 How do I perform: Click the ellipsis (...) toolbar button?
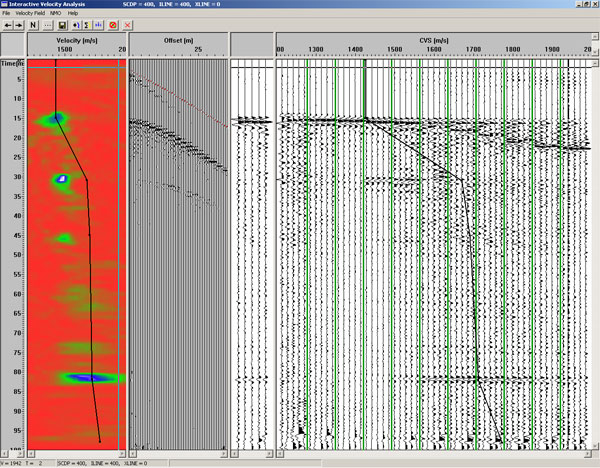tap(47, 23)
